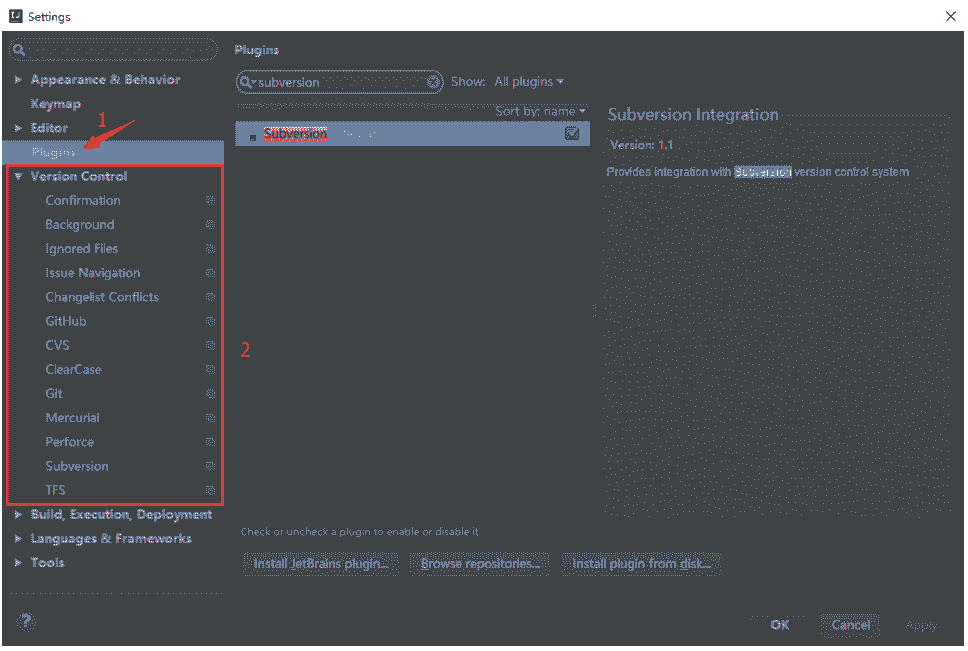Click Browse repositories button
968x651 pixels.
click(x=480, y=564)
